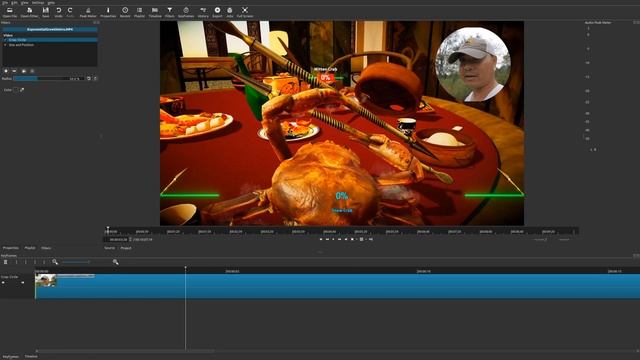Viewport: 640px width, 360px height.
Task: Switch to the Filters tab
Action: (x=46, y=248)
